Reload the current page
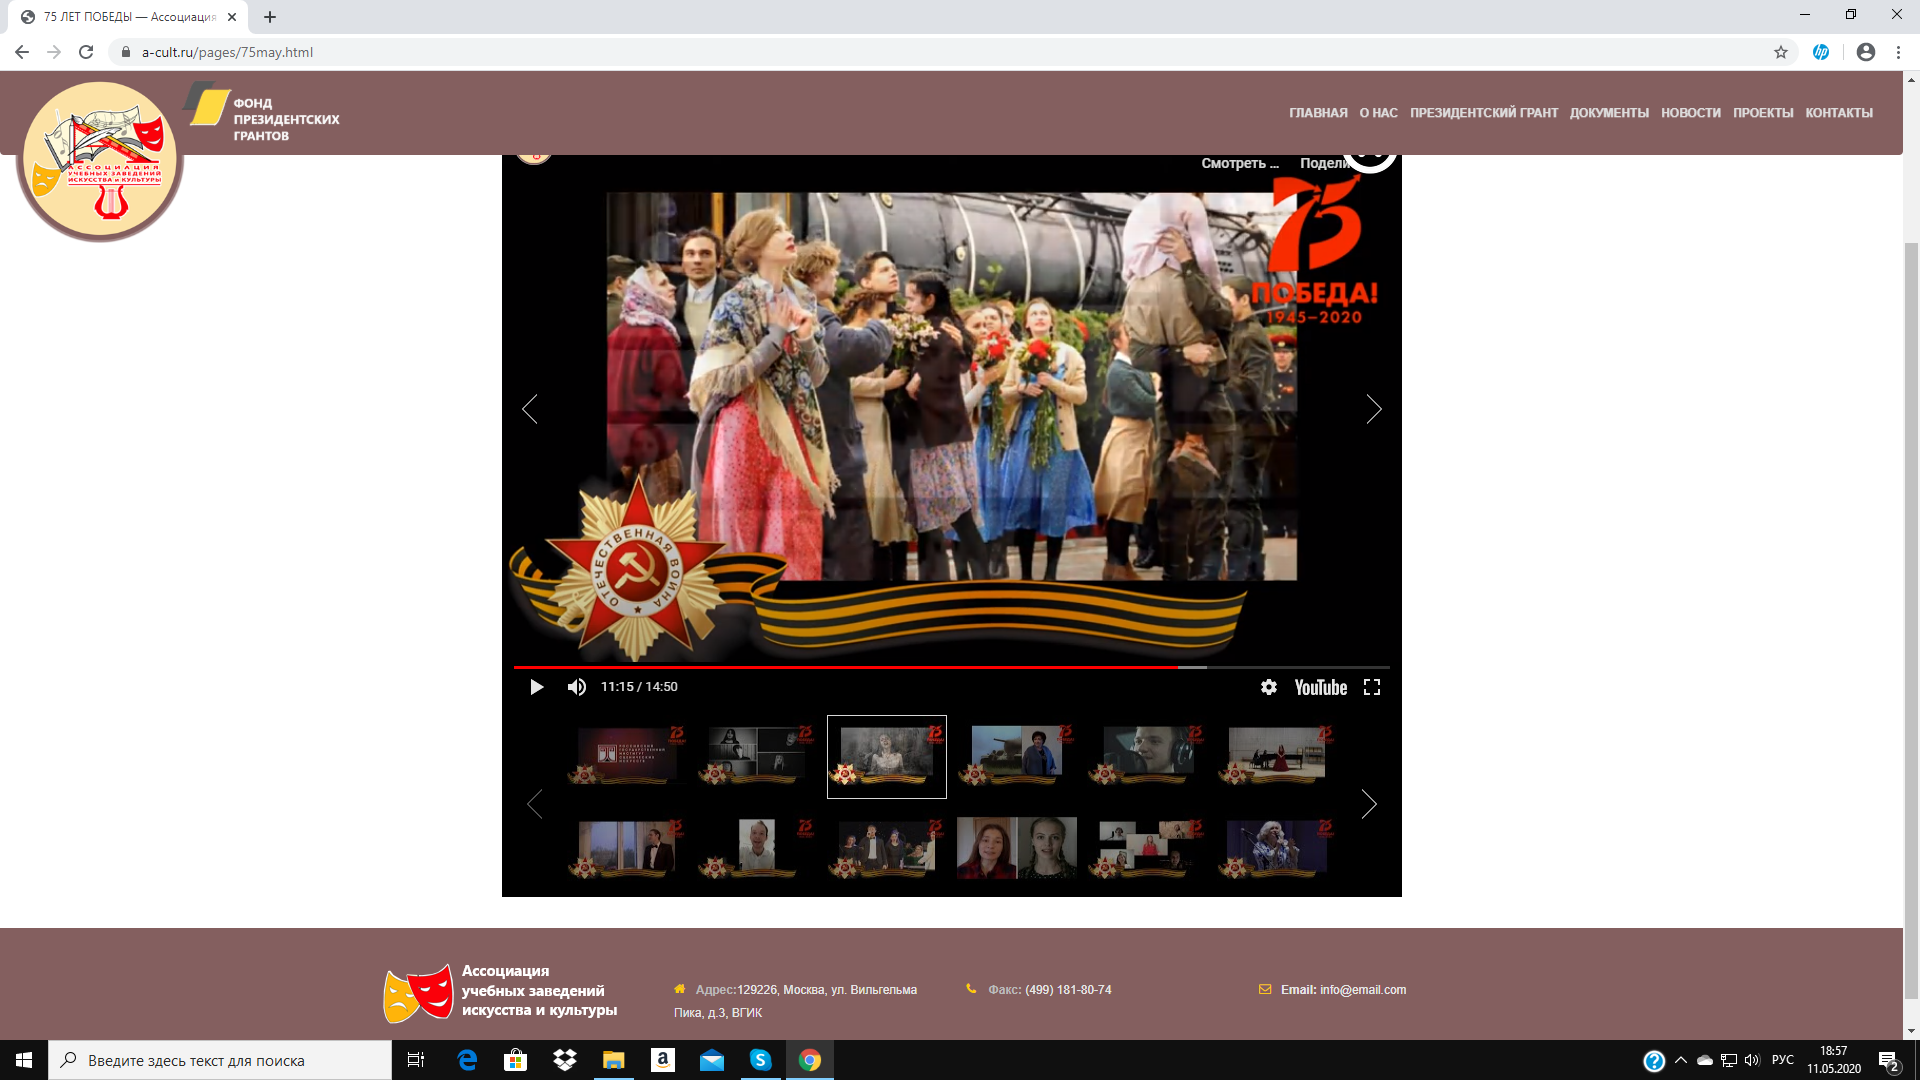1920x1080 pixels. (x=86, y=52)
